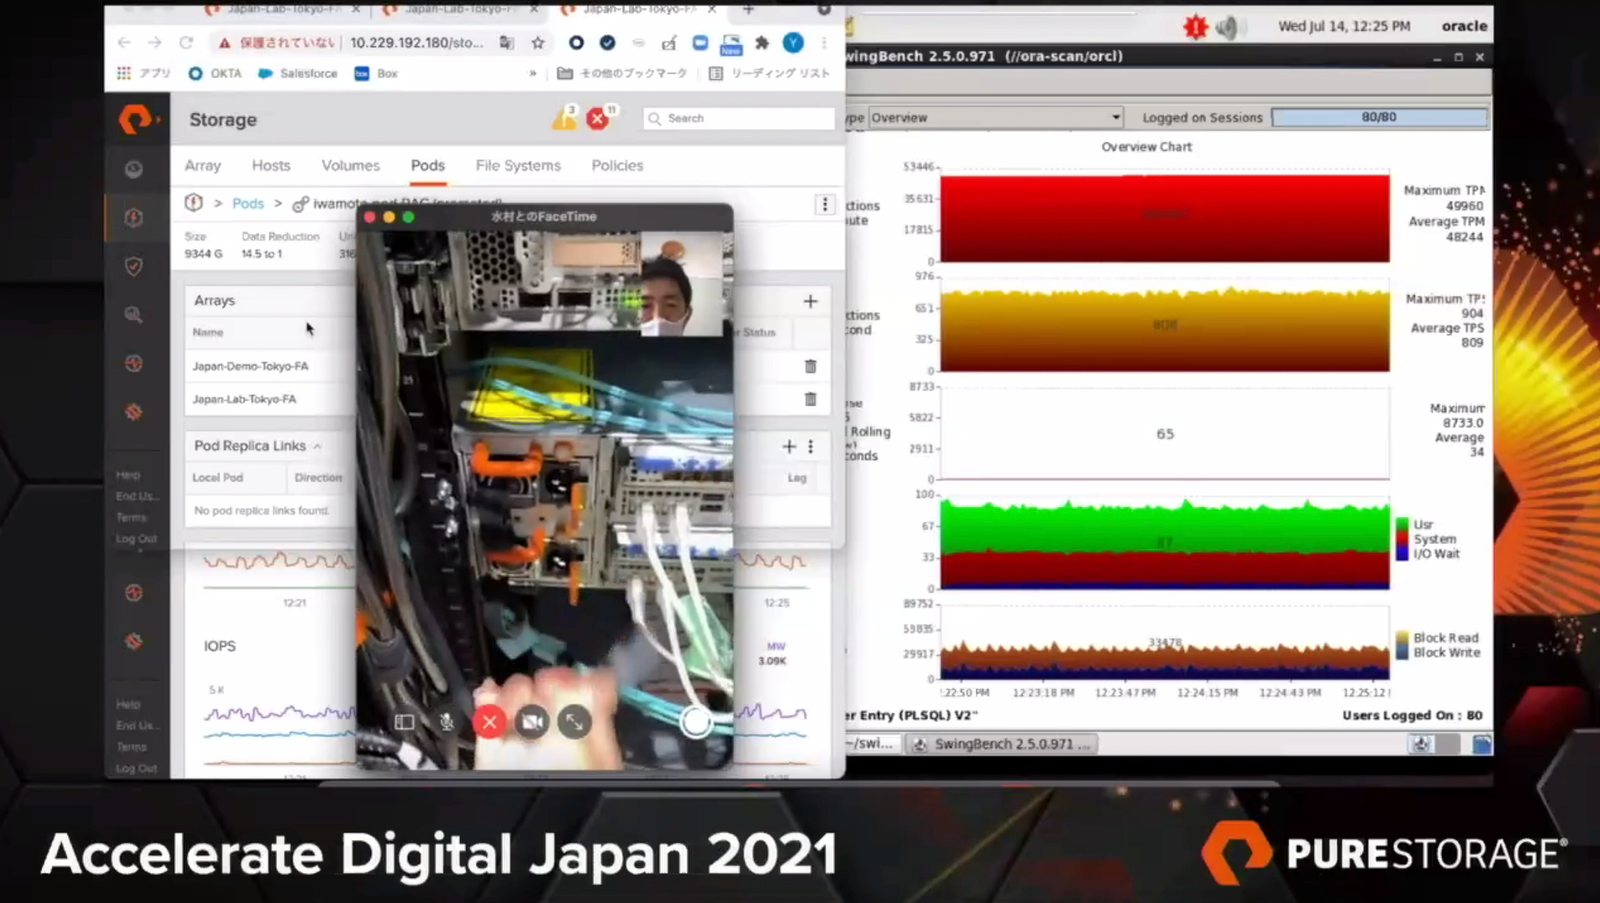Open the Chrome extensions puzzle icon
The image size is (1600, 903).
[x=762, y=43]
